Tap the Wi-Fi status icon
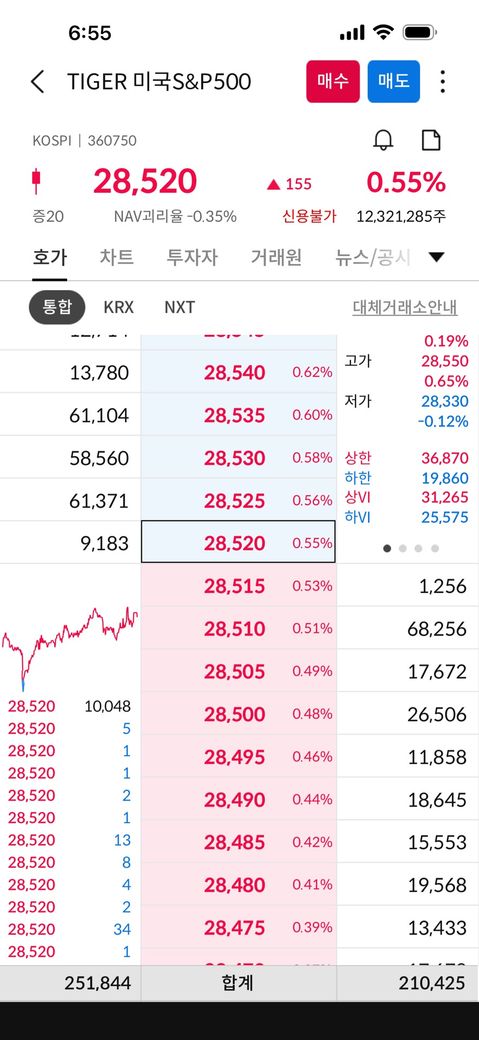479x1040 pixels. point(383,32)
